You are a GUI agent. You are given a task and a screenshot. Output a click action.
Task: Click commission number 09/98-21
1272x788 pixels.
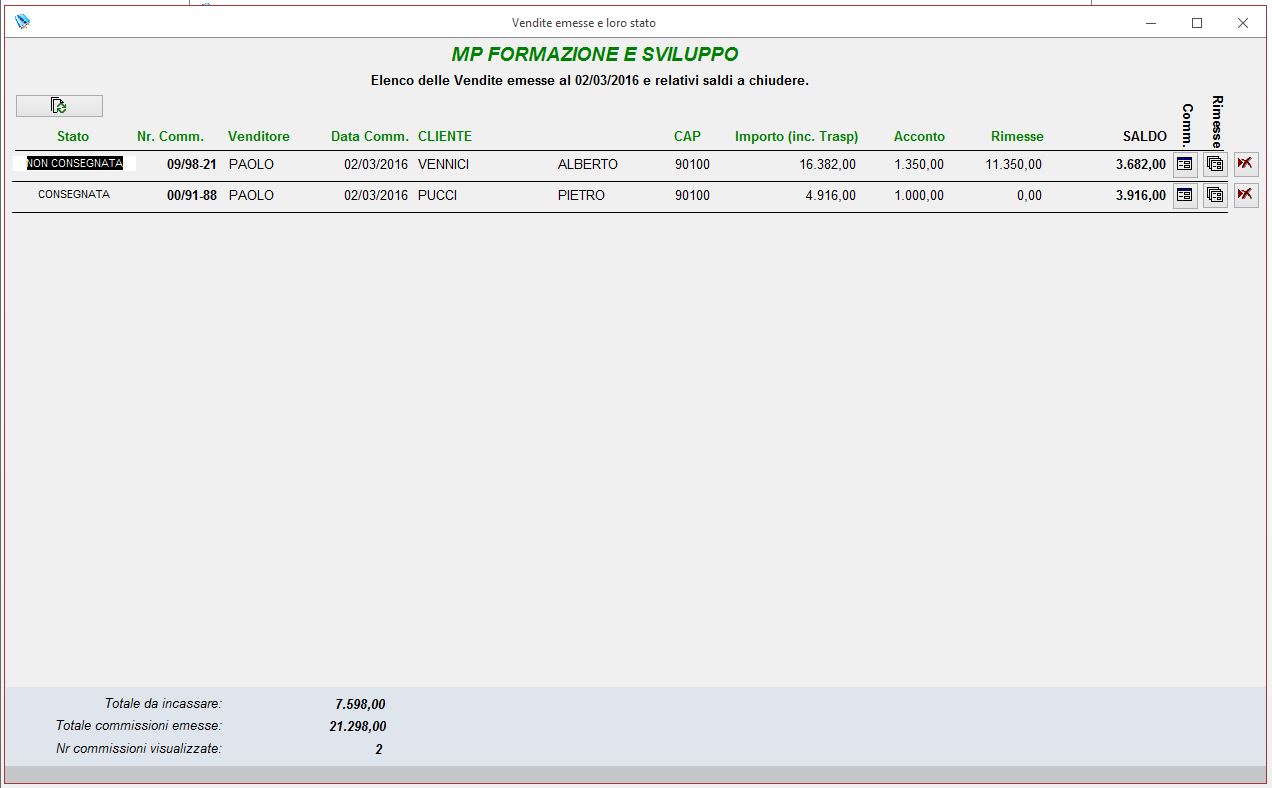192,164
